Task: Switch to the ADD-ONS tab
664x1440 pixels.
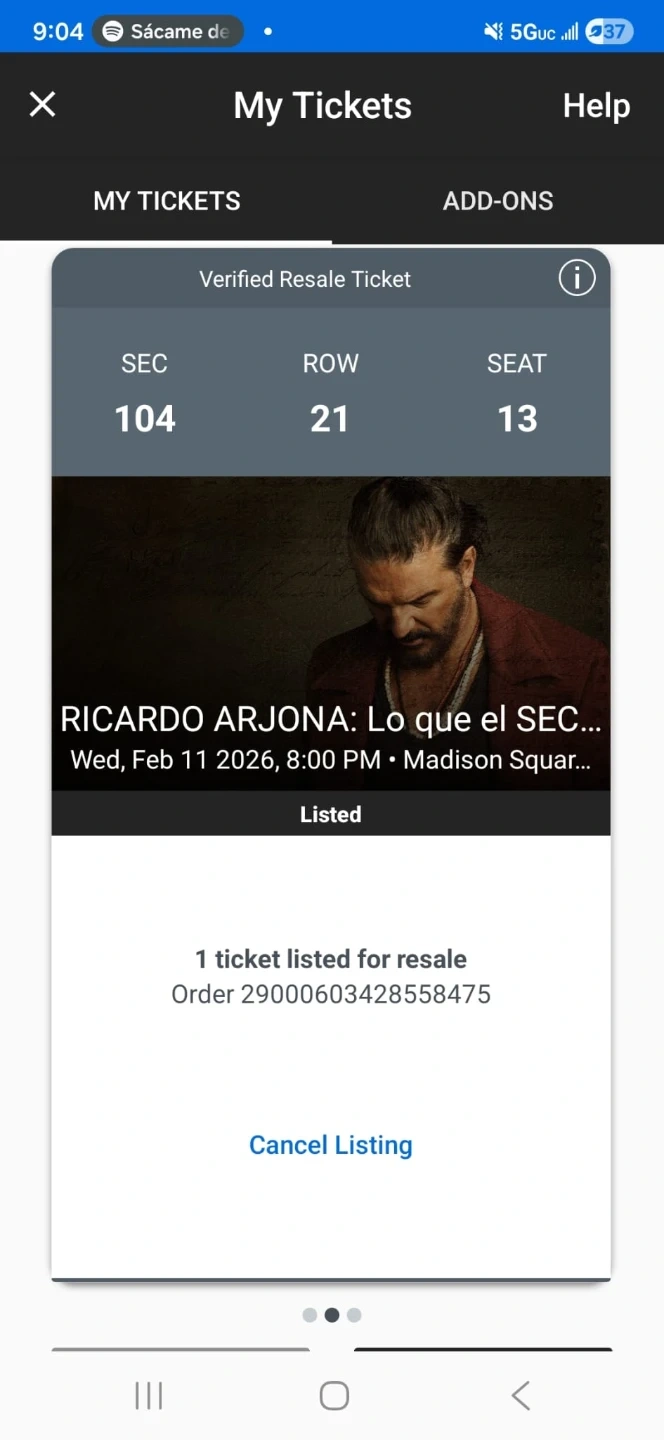Action: coord(498,200)
